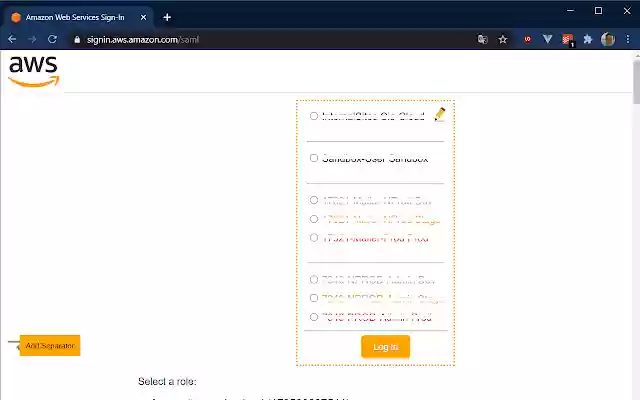The image size is (640, 400).
Task: Maximize the browser window
Action: click(598, 11)
